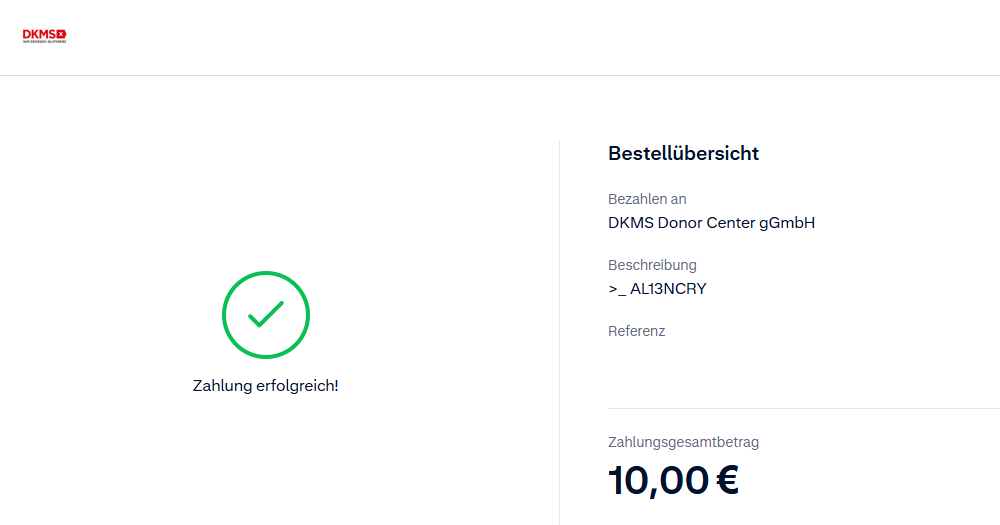This screenshot has width=1000, height=525.
Task: Click the ">_" prompt symbol in the description
Action: pyautogui.click(x=616, y=290)
